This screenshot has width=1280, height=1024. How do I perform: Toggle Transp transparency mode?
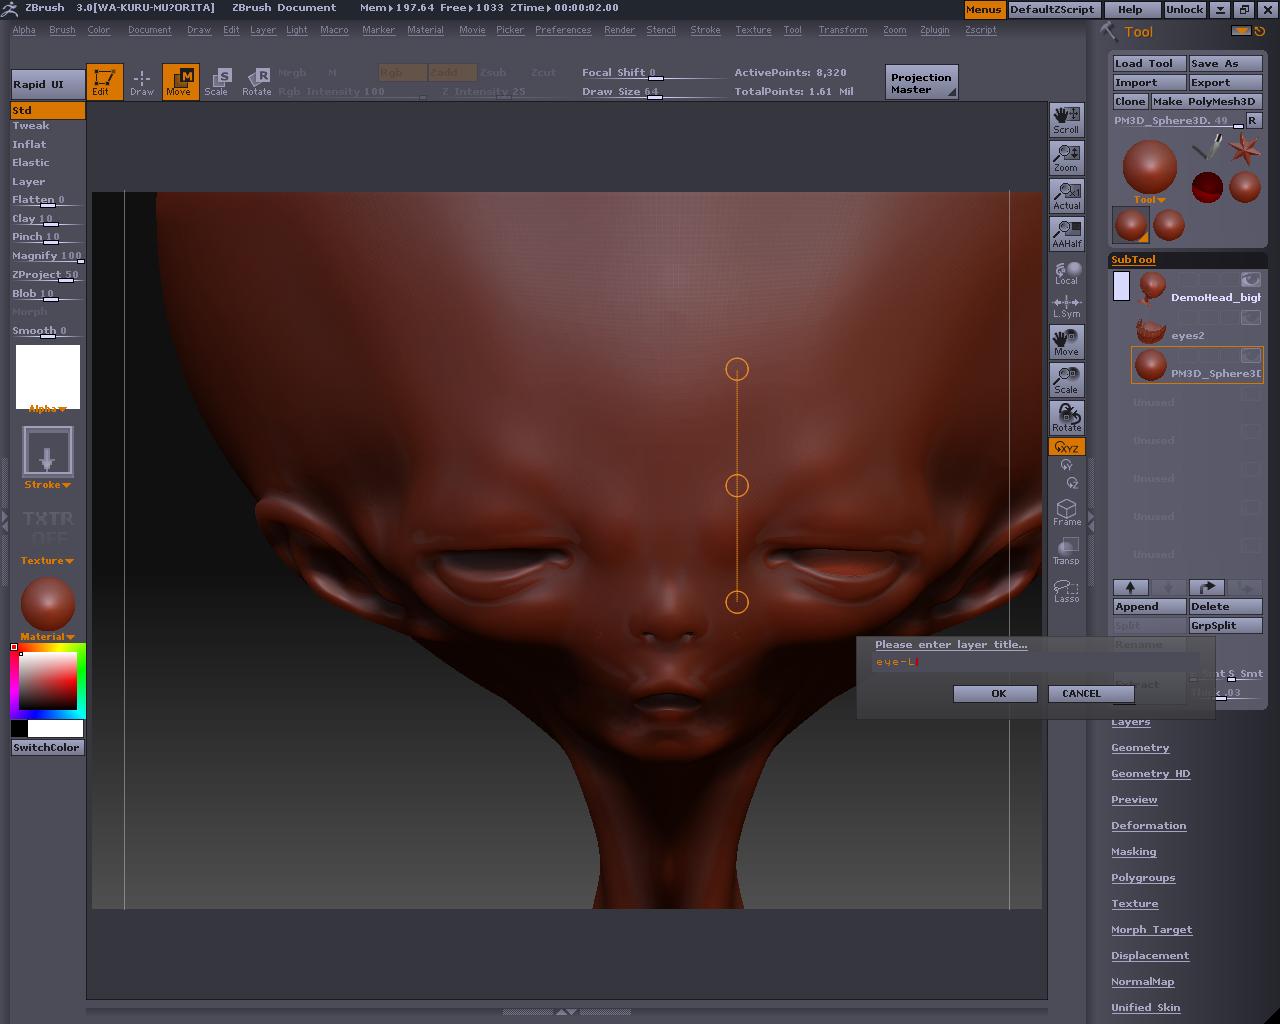[x=1066, y=551]
